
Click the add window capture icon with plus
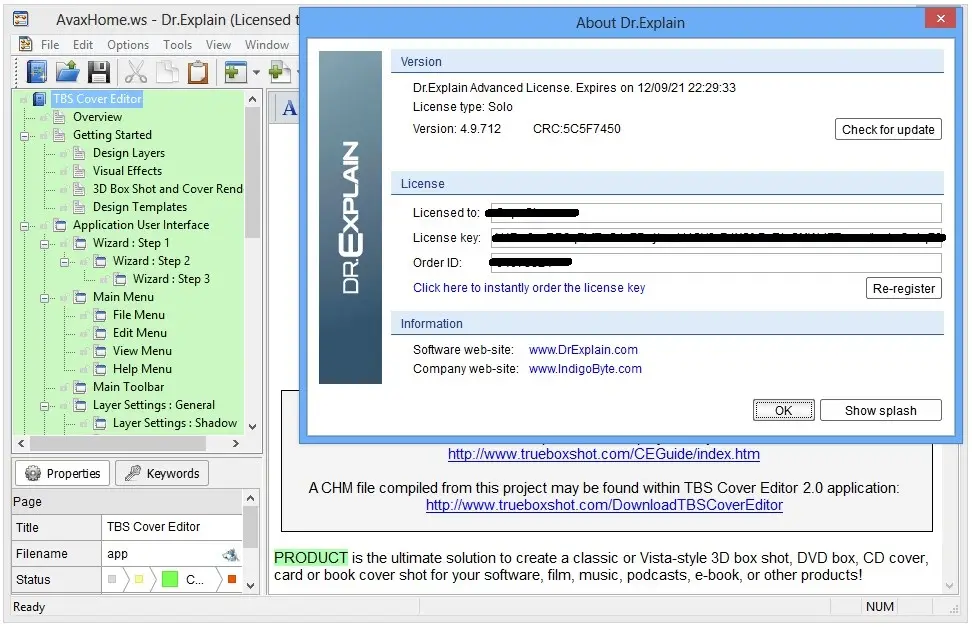[236, 72]
